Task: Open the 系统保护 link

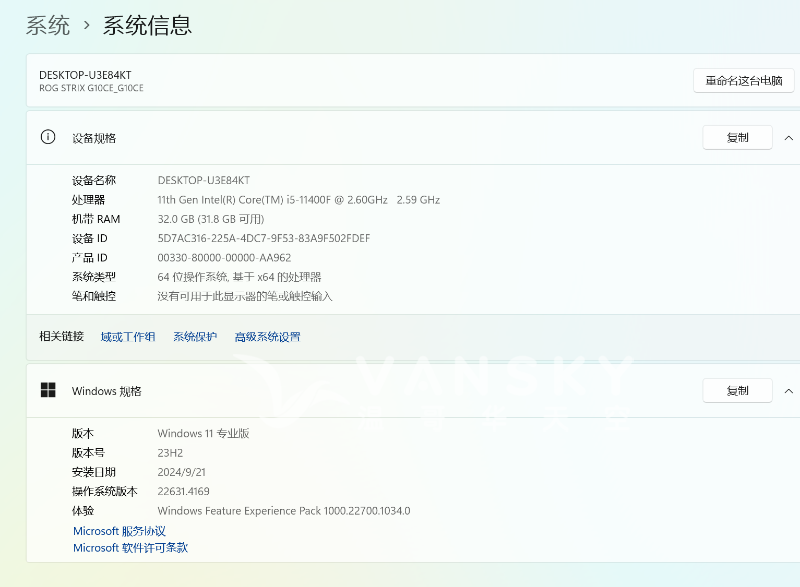Action: click(193, 337)
